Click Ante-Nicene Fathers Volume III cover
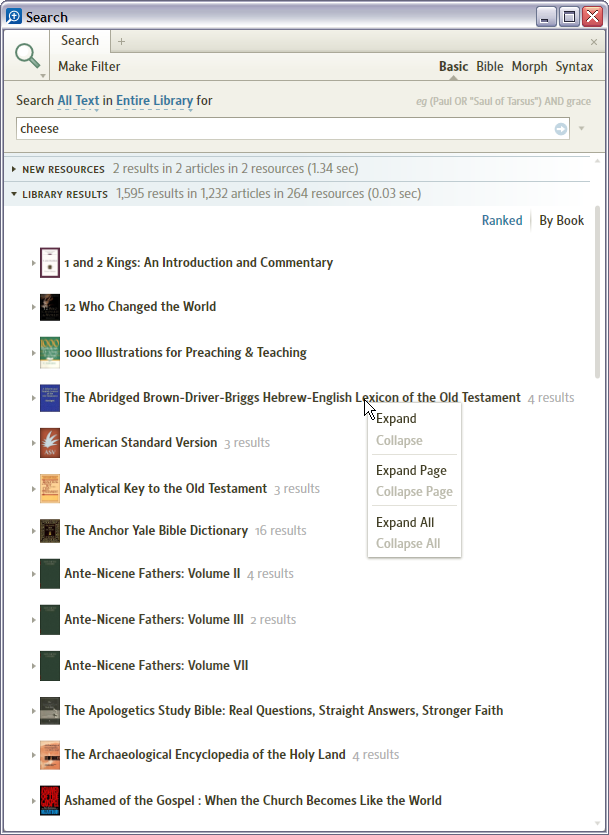Viewport: 609px width, 835px height. click(50, 619)
